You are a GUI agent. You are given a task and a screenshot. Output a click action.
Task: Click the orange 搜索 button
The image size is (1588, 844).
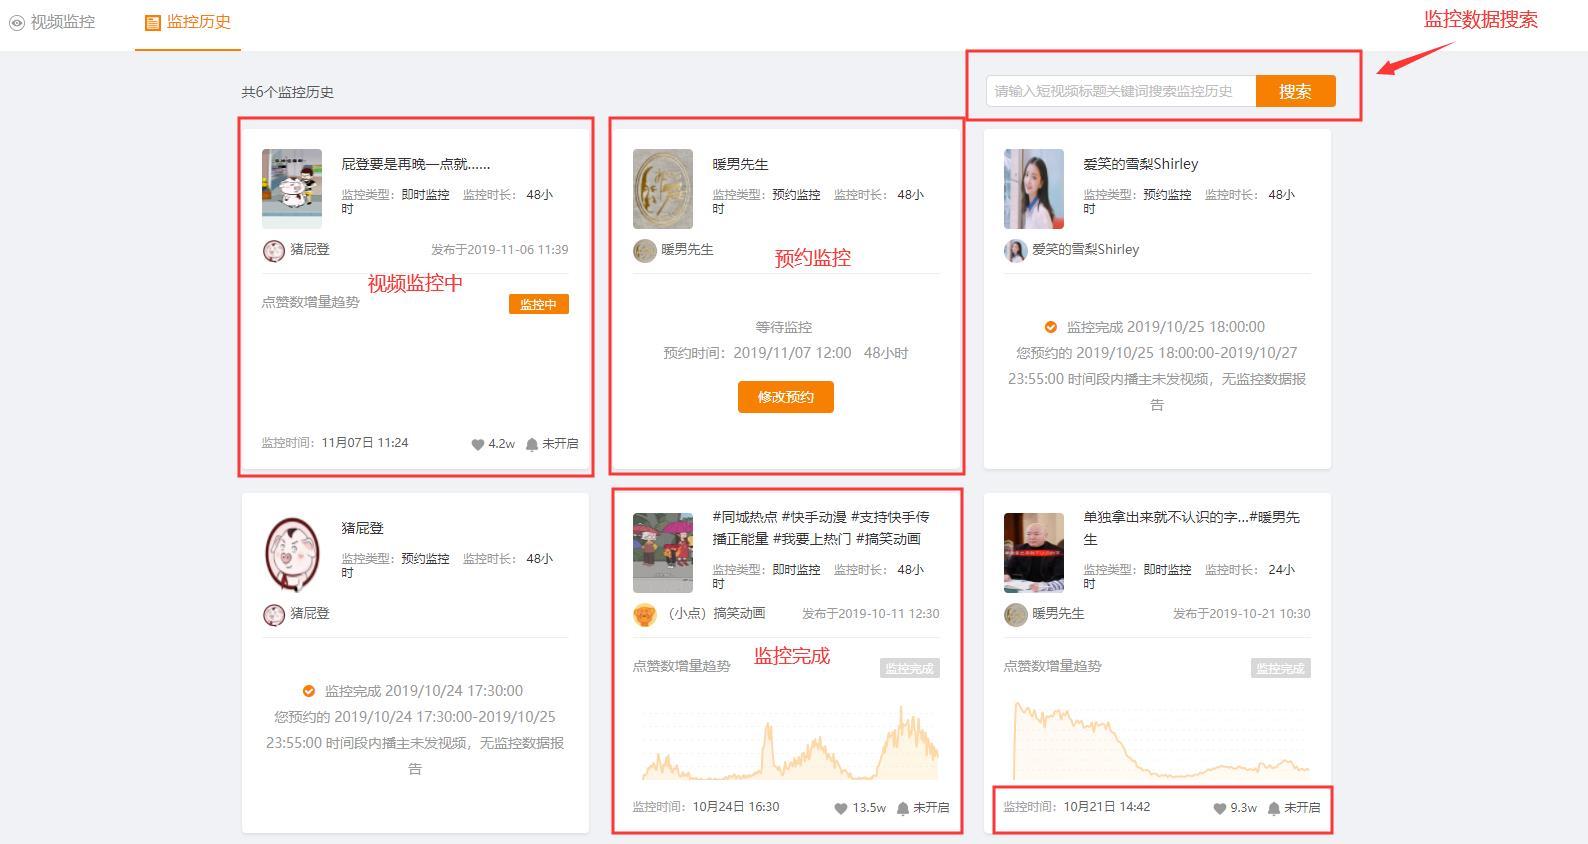[1295, 91]
